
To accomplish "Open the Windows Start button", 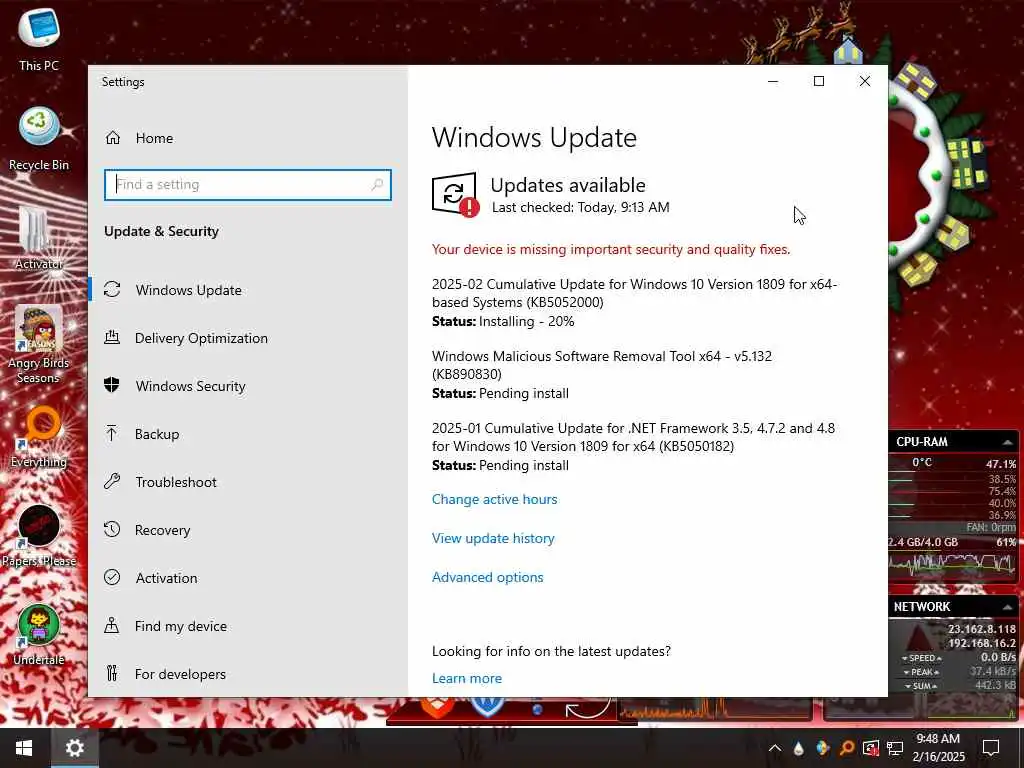I will pos(24,748).
